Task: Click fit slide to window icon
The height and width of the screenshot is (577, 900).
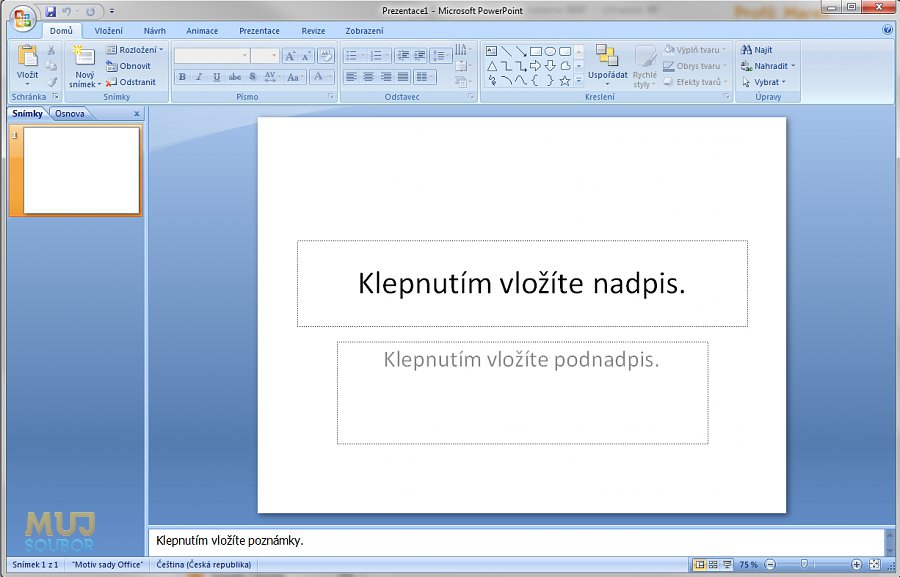Action: (875, 565)
